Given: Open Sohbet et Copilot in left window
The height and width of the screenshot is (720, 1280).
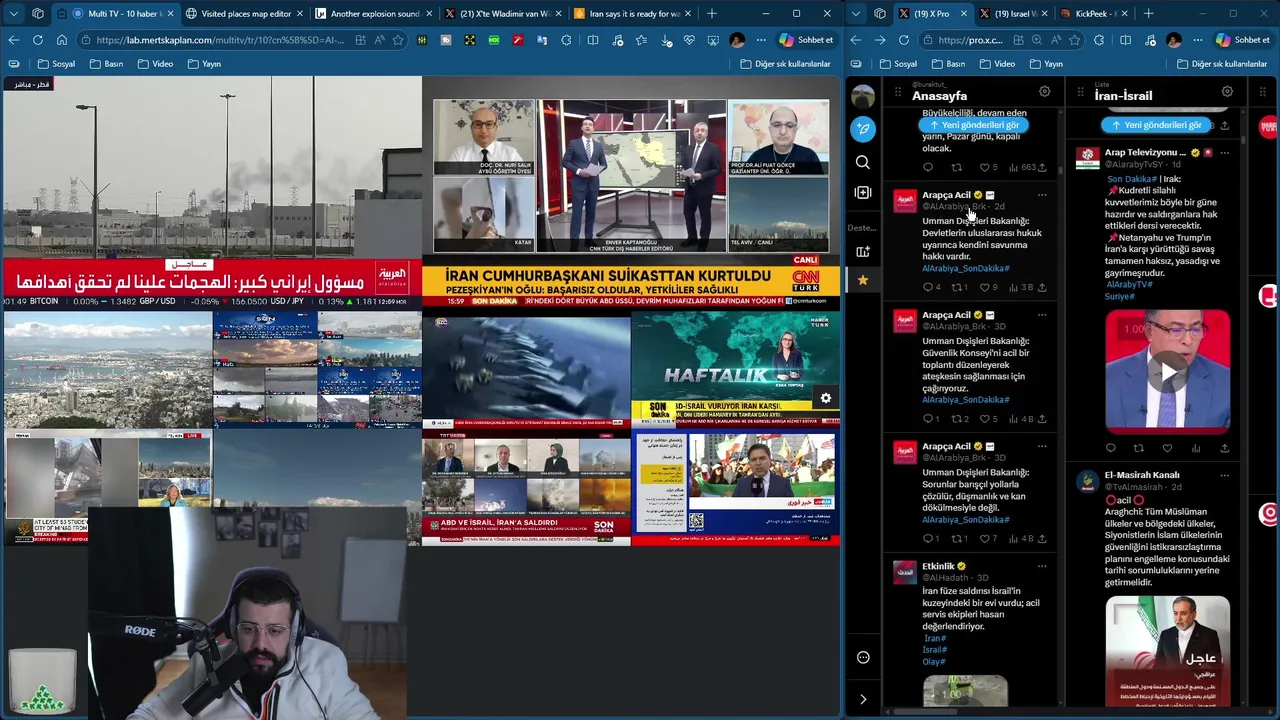Looking at the screenshot, I should click(x=807, y=40).
